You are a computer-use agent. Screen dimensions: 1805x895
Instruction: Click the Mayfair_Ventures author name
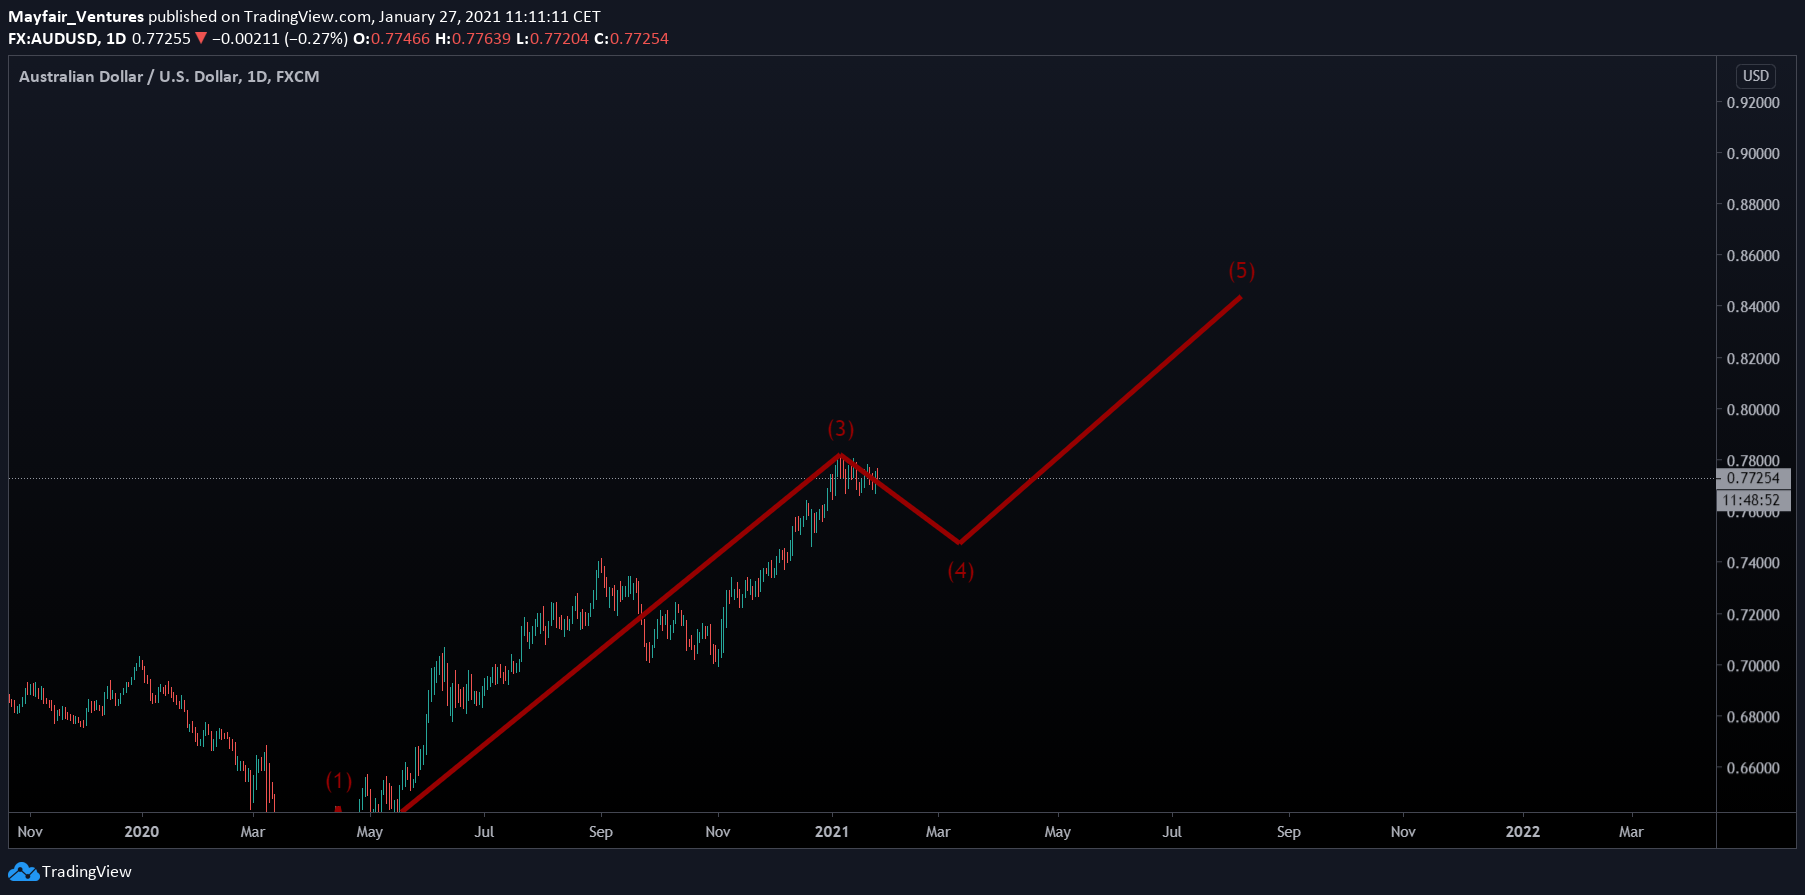pos(76,17)
